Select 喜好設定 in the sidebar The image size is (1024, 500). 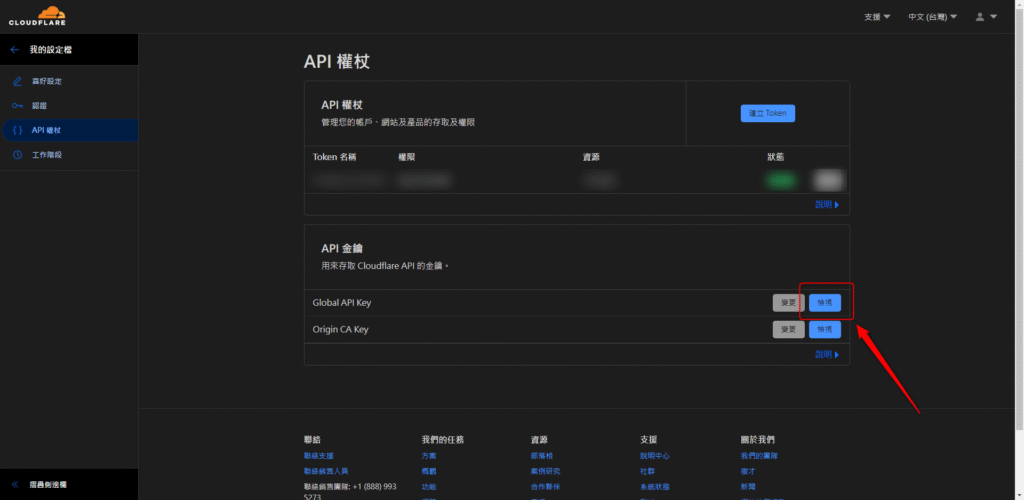[x=47, y=81]
